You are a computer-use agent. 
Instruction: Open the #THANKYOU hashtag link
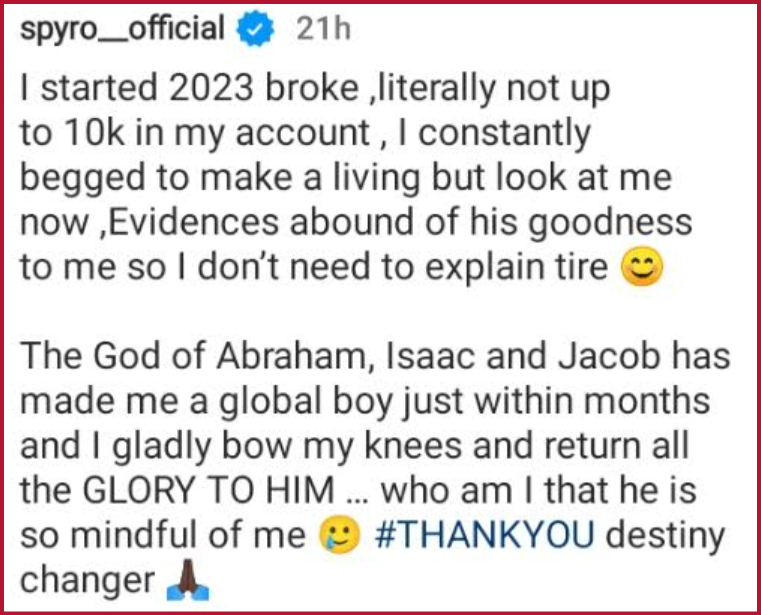485,535
